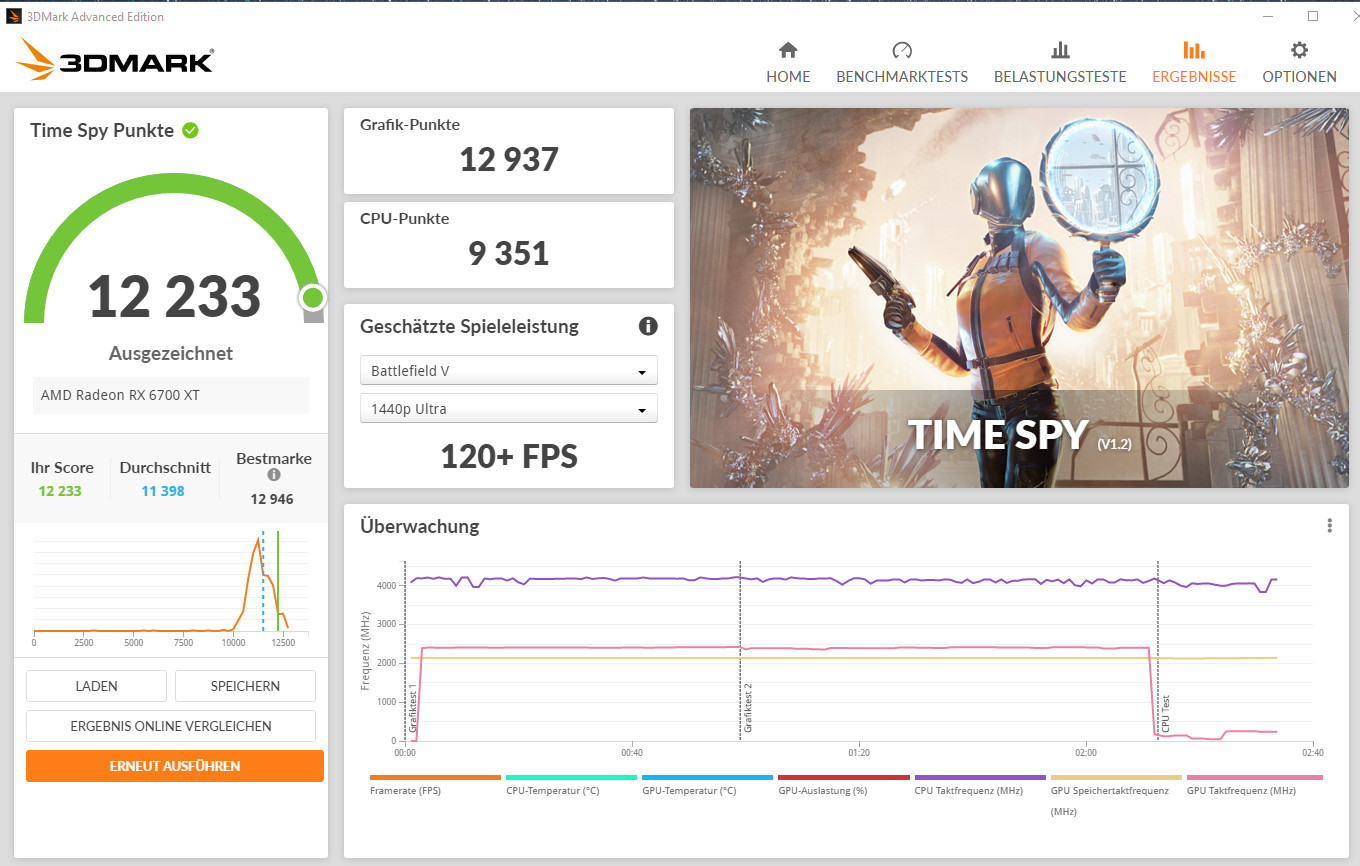Screen dimensions: 1360x866
Task: Click the Benchmarktests gauge icon
Action: (x=902, y=50)
